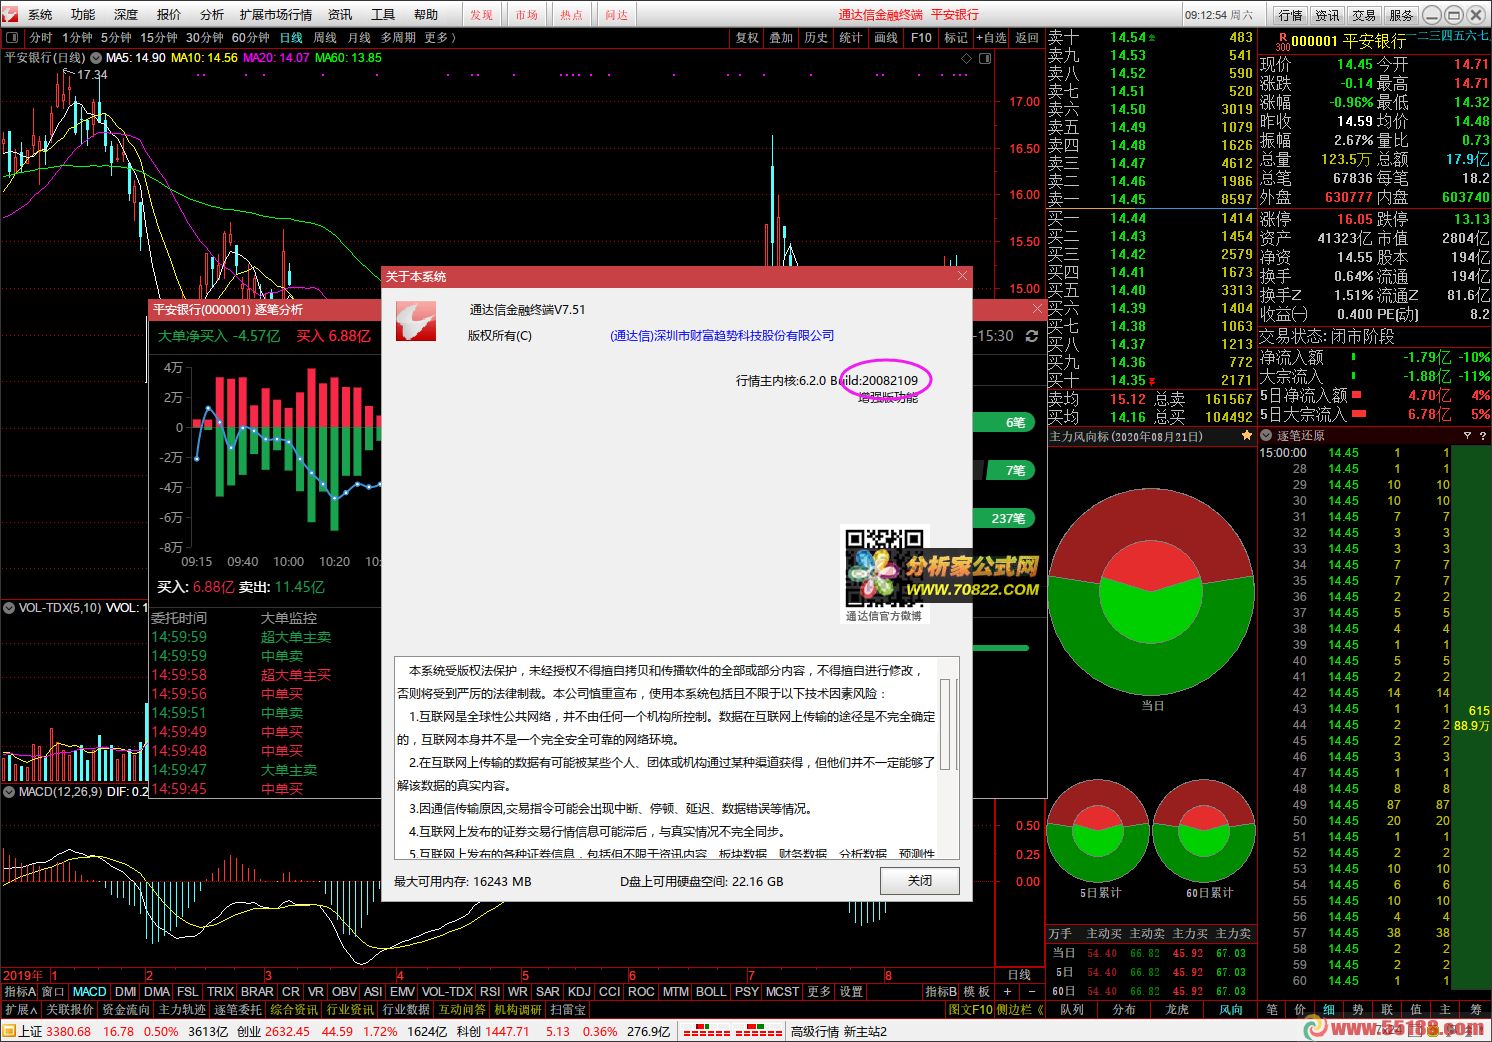Open indicator dropdown beside 平安银行(日线) title
The width and height of the screenshot is (1492, 1042).
[x=94, y=58]
